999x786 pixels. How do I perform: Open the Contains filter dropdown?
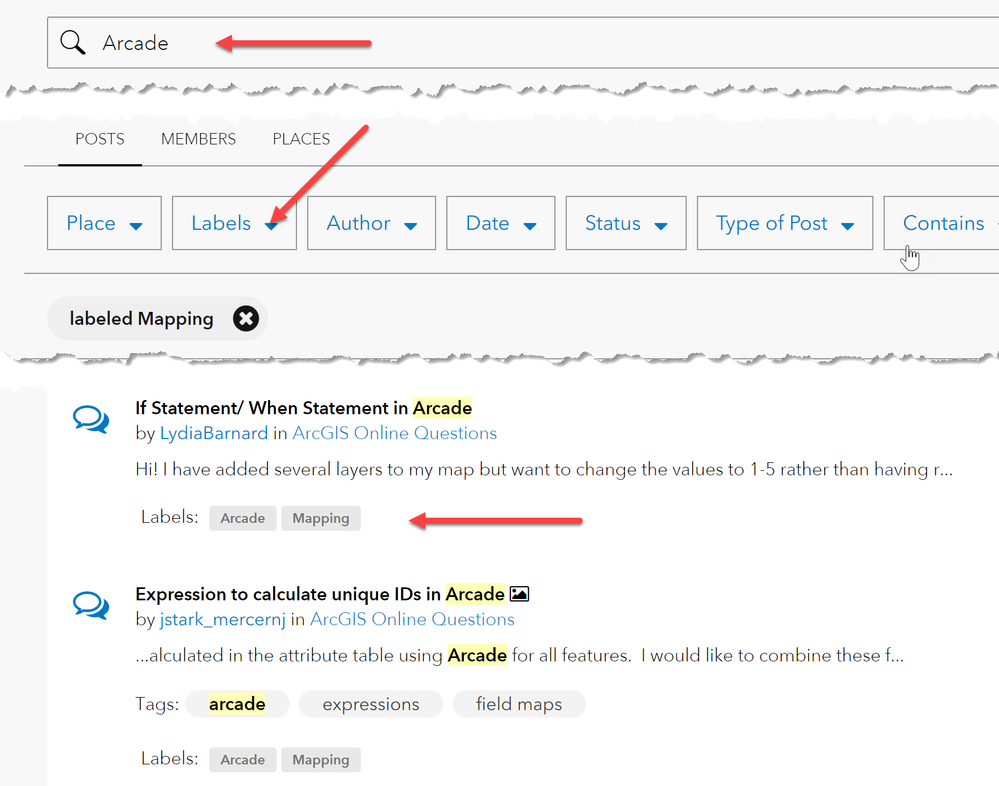click(941, 223)
